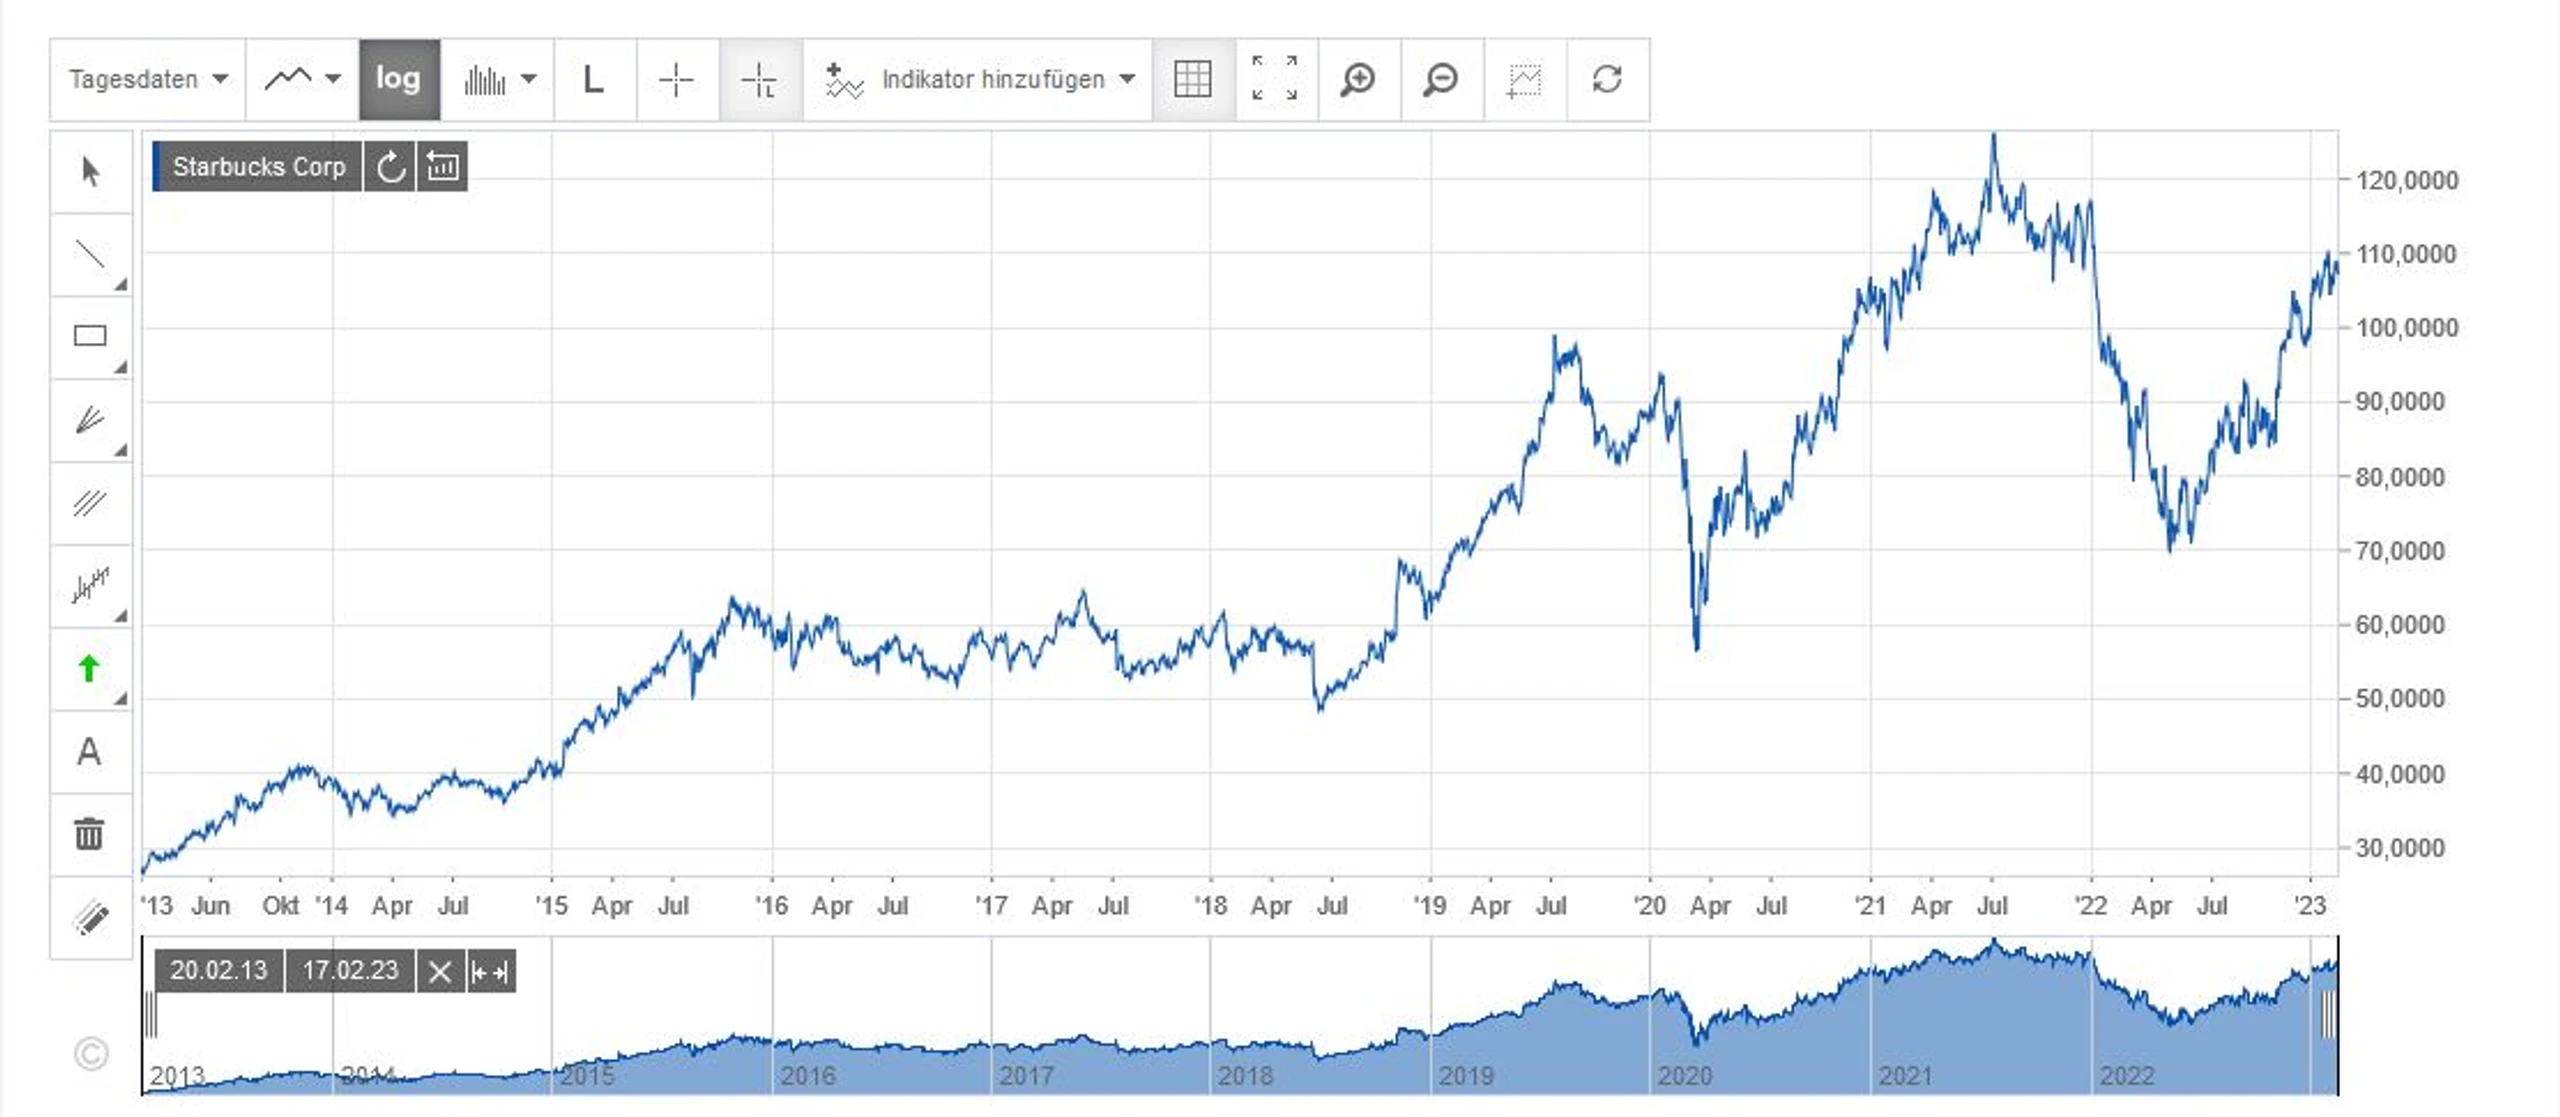Open the Tagesdaten interval dropdown

(148, 79)
